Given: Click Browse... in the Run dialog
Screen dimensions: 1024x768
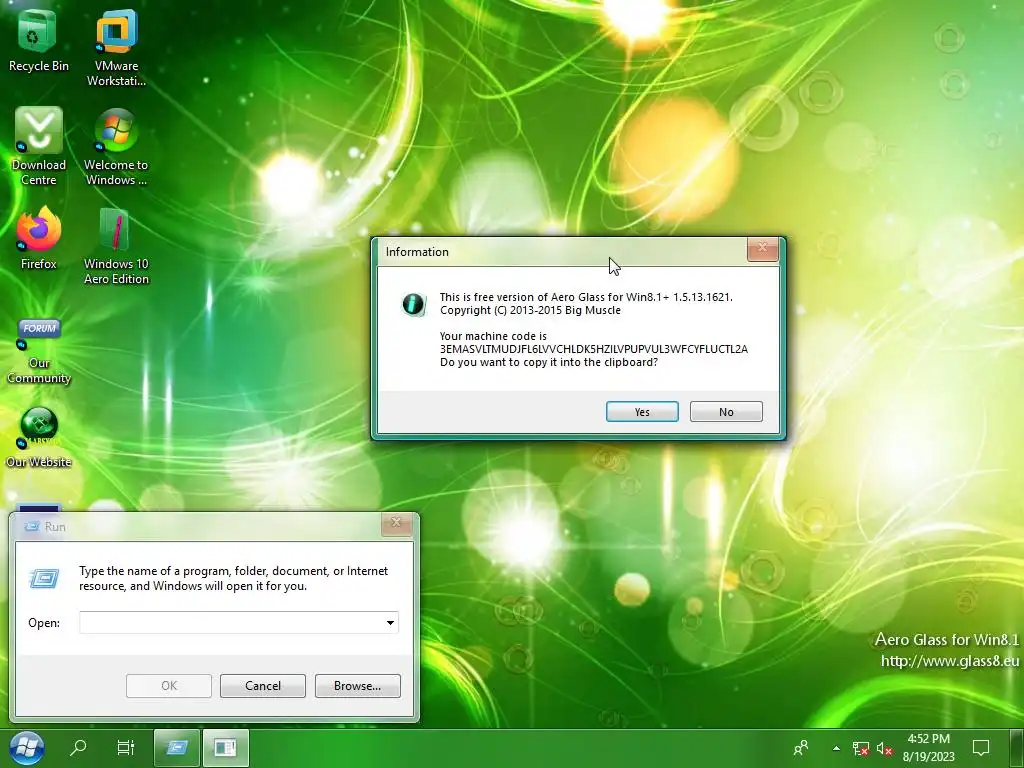Looking at the screenshot, I should pos(357,686).
